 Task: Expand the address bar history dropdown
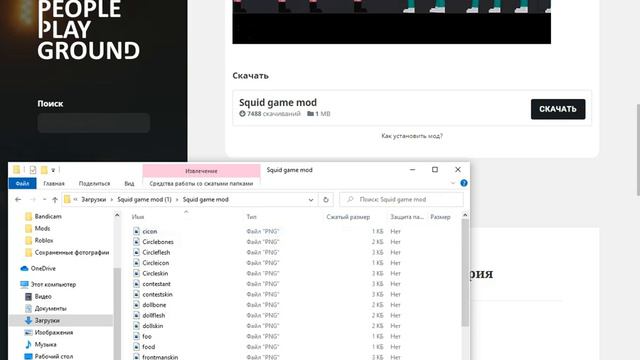point(311,200)
